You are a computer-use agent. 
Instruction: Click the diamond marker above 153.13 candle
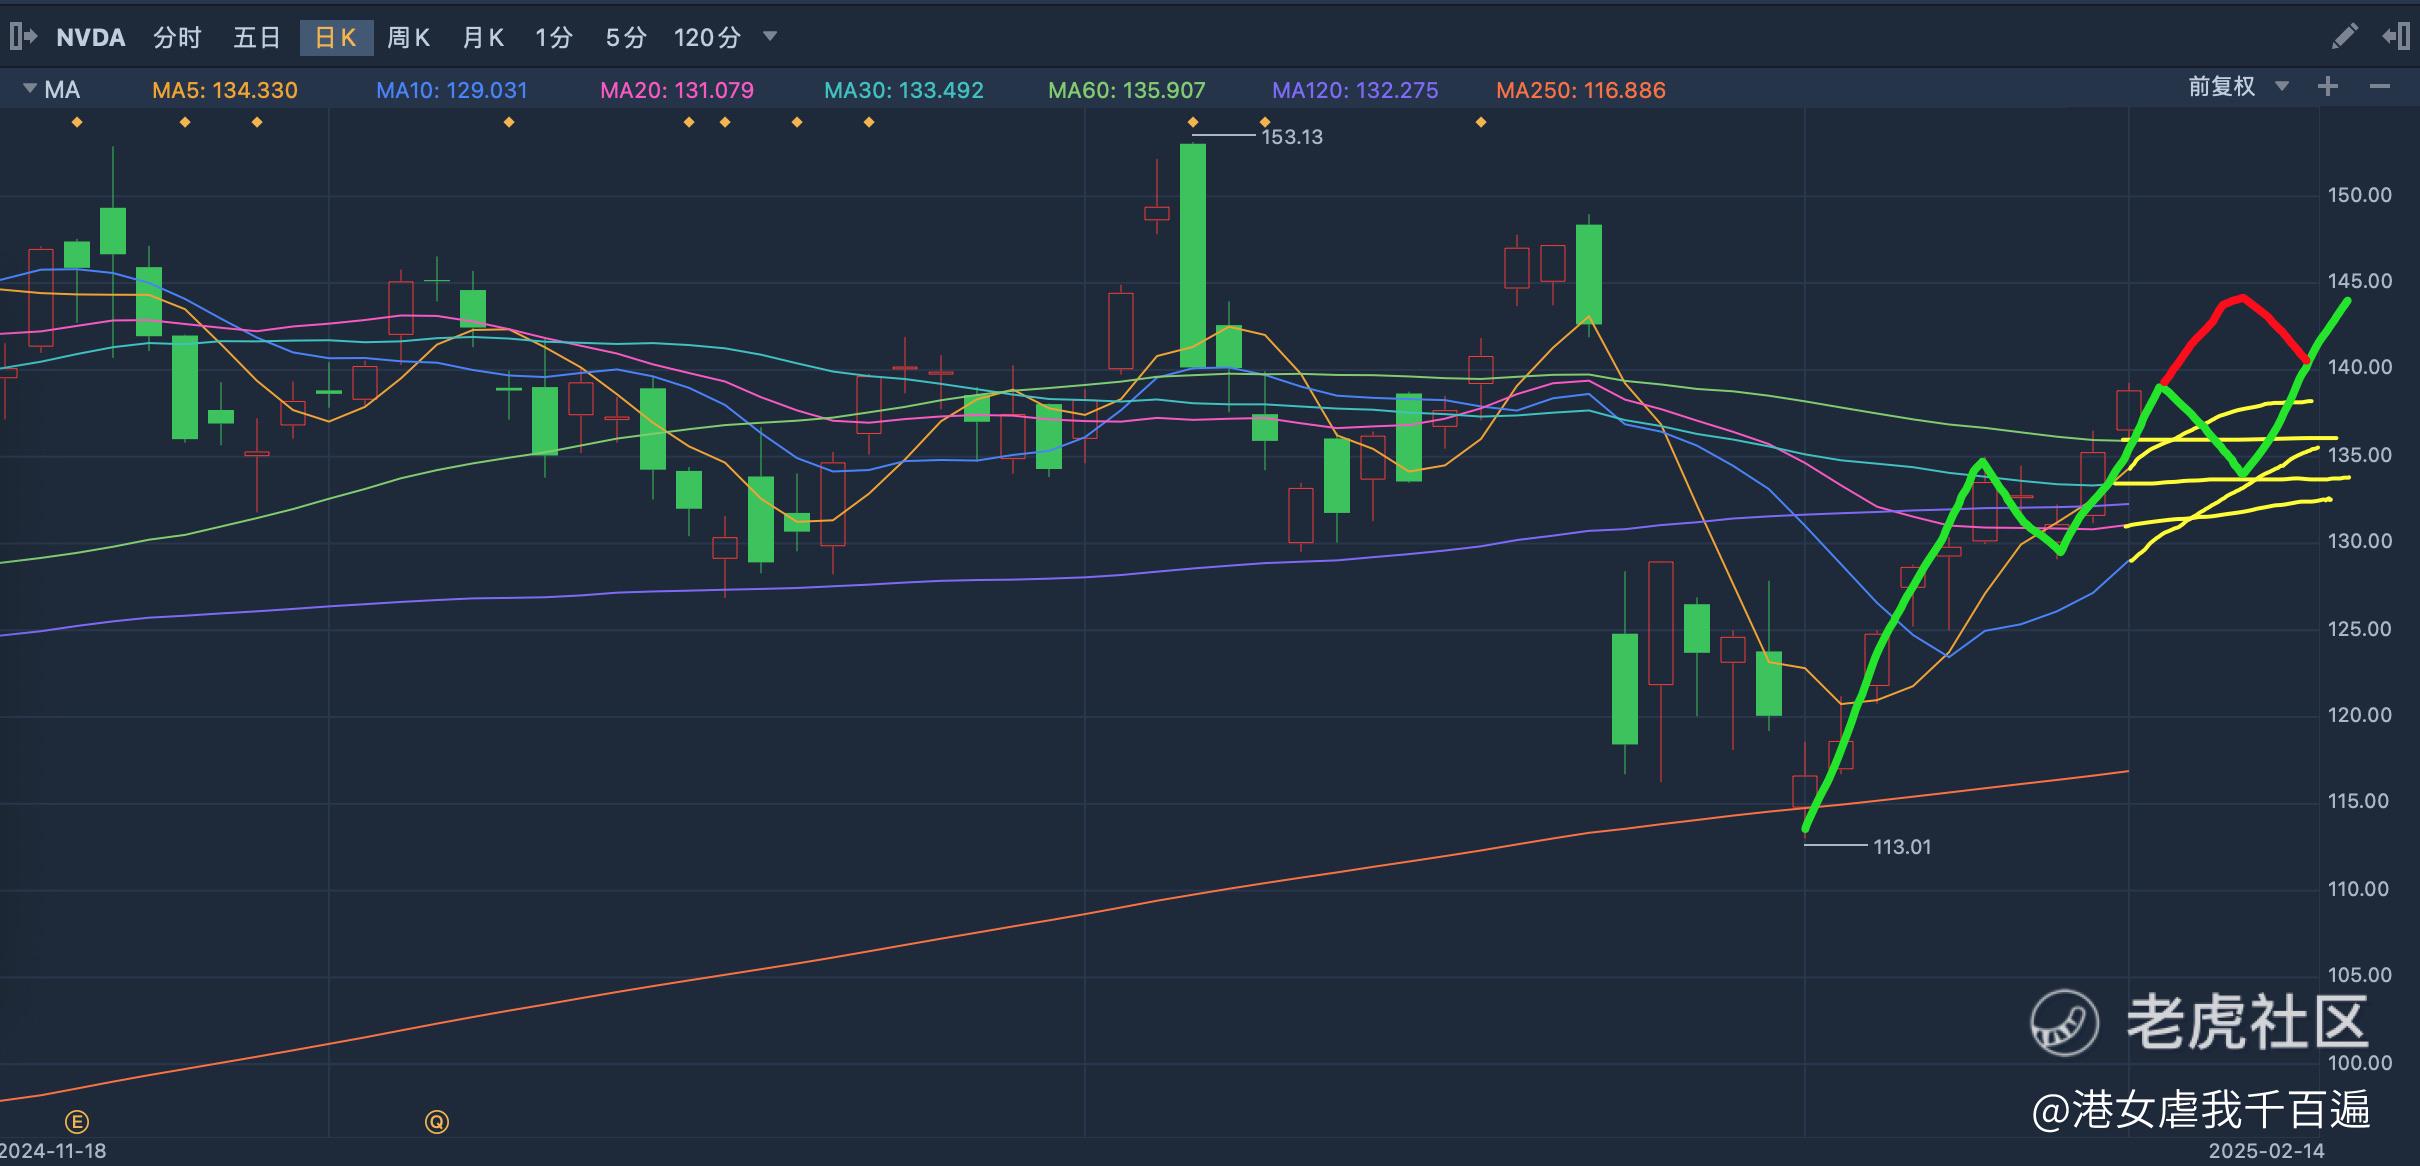coord(1193,122)
